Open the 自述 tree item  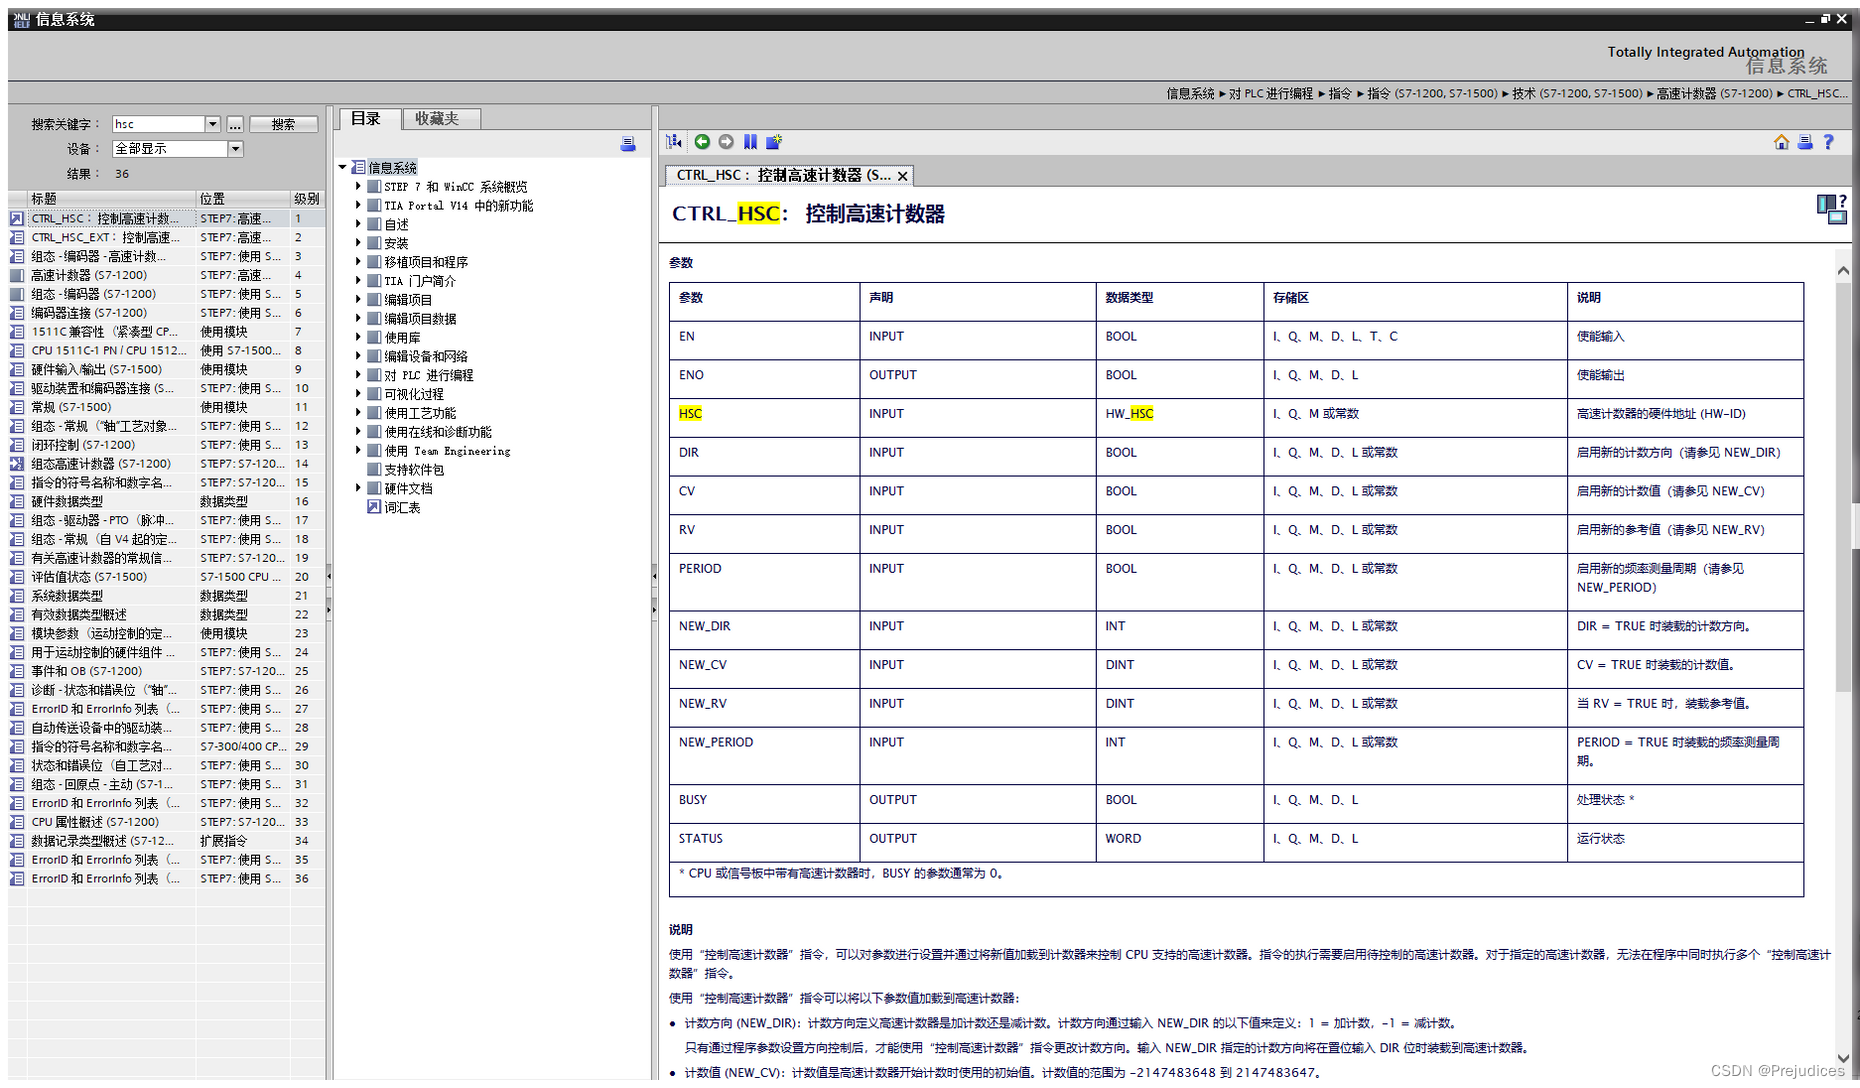coord(396,224)
